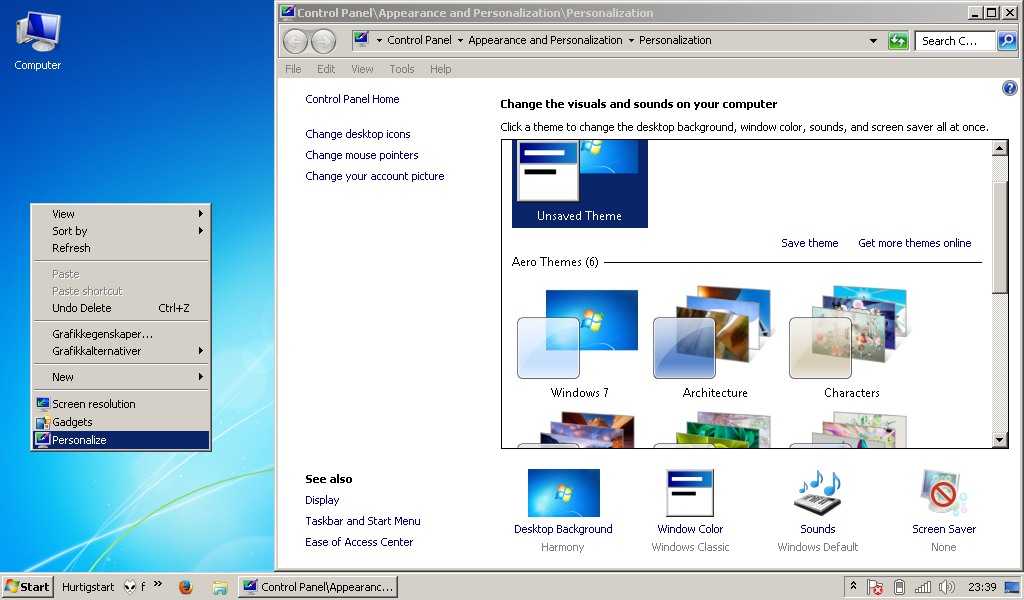Viewport: 1024px width, 600px height.
Task: Choose Screen resolution in context menu
Action: (x=121, y=403)
